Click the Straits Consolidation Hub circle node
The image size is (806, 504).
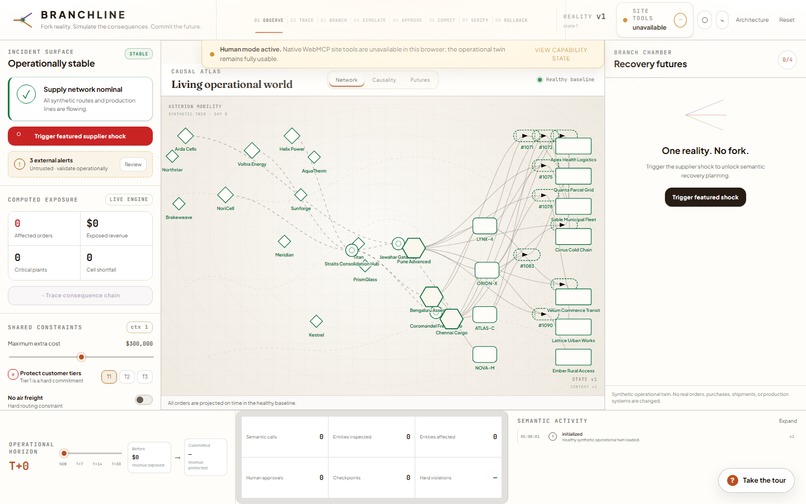(352, 250)
